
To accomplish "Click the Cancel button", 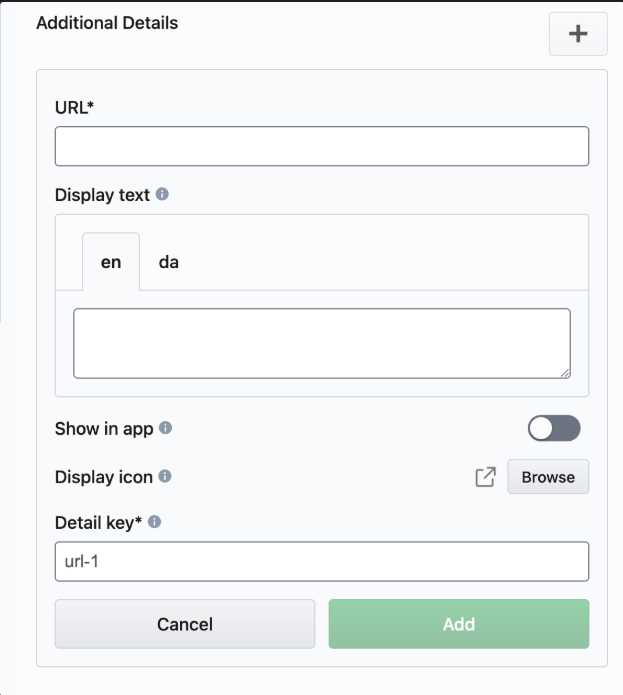I will pos(185,624).
